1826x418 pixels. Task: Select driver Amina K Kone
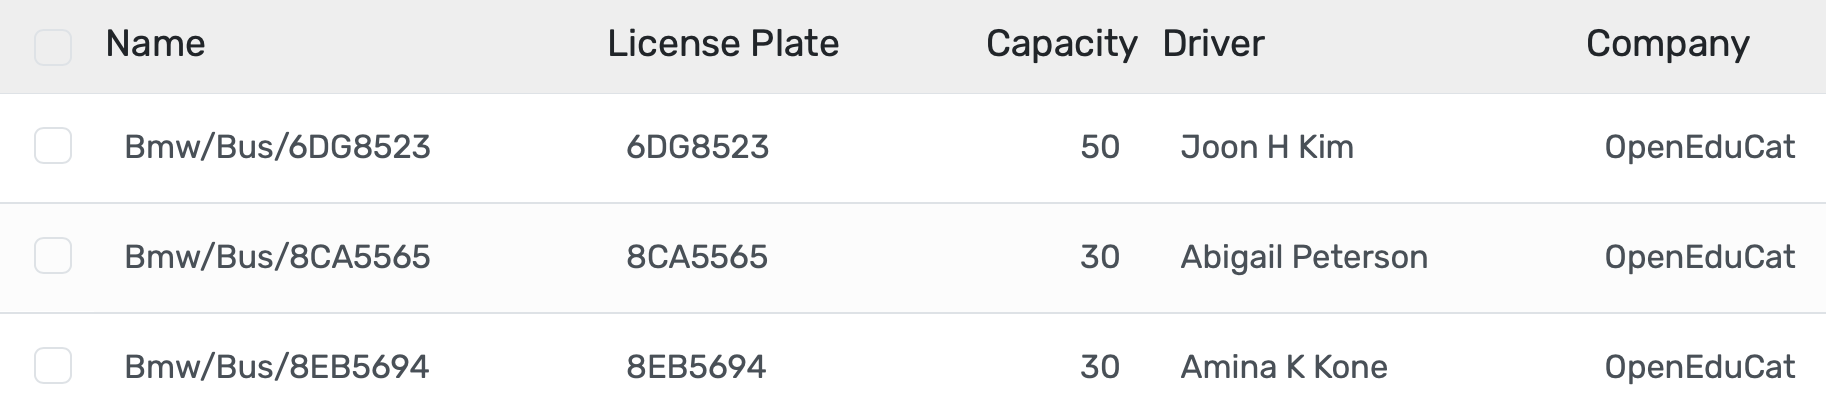tap(1284, 368)
